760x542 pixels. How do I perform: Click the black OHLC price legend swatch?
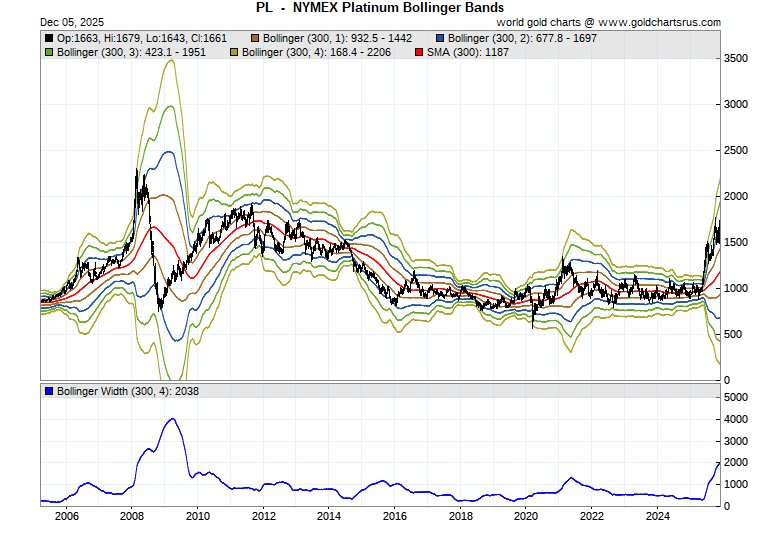click(x=48, y=38)
